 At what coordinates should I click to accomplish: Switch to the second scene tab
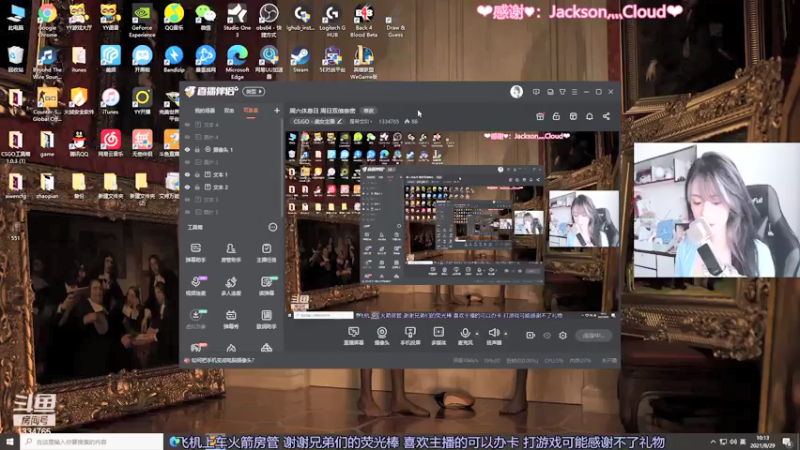(x=229, y=110)
